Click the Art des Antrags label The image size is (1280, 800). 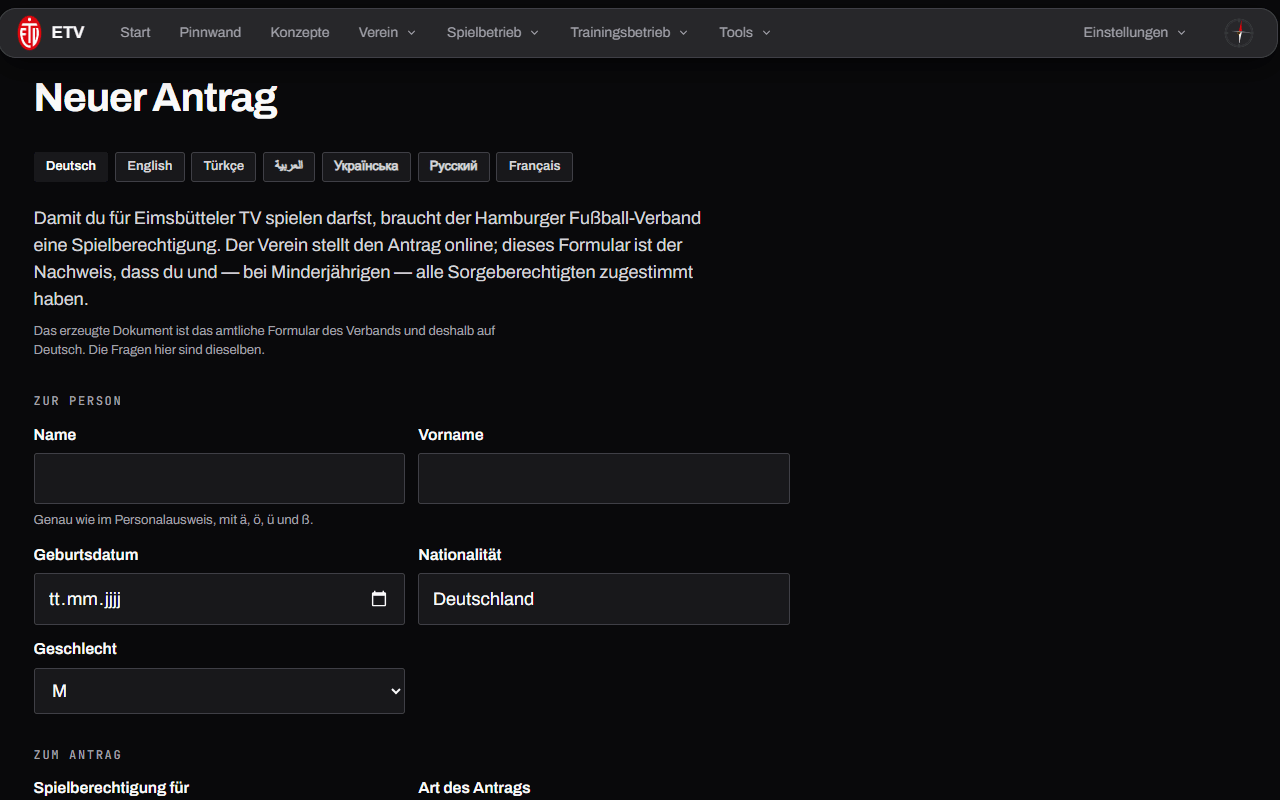click(x=474, y=788)
